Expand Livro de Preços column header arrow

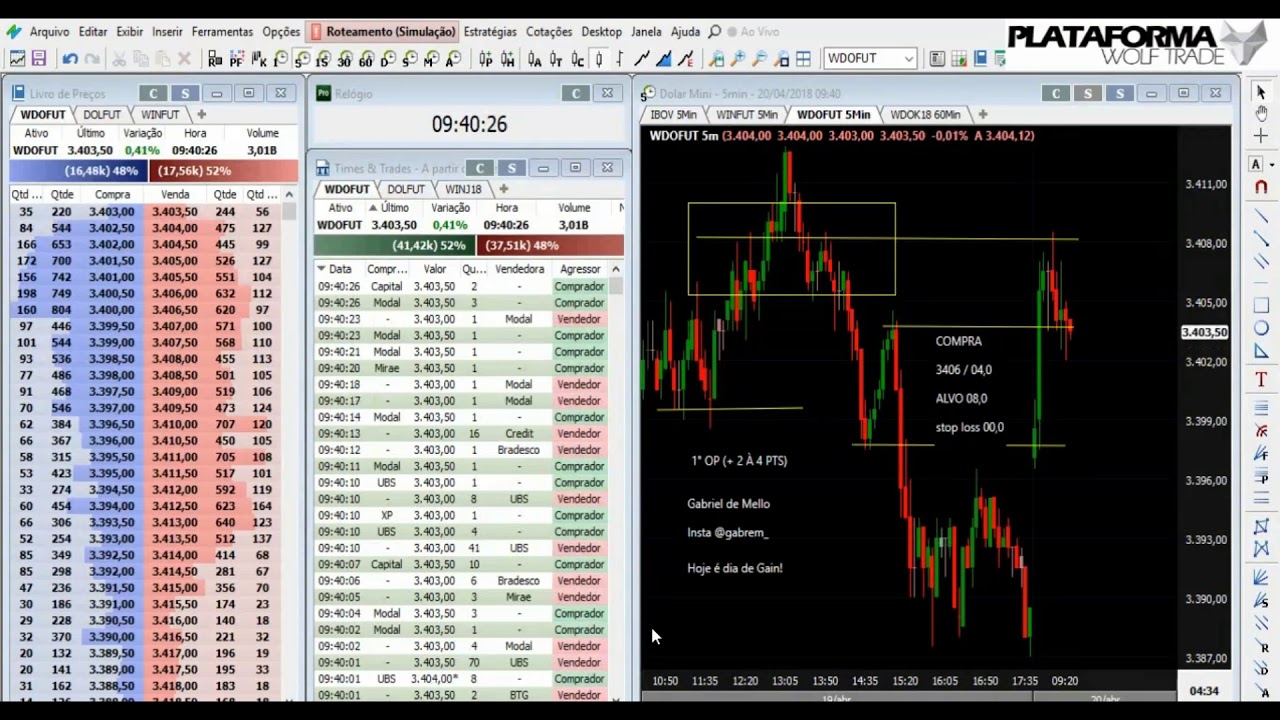(289, 195)
